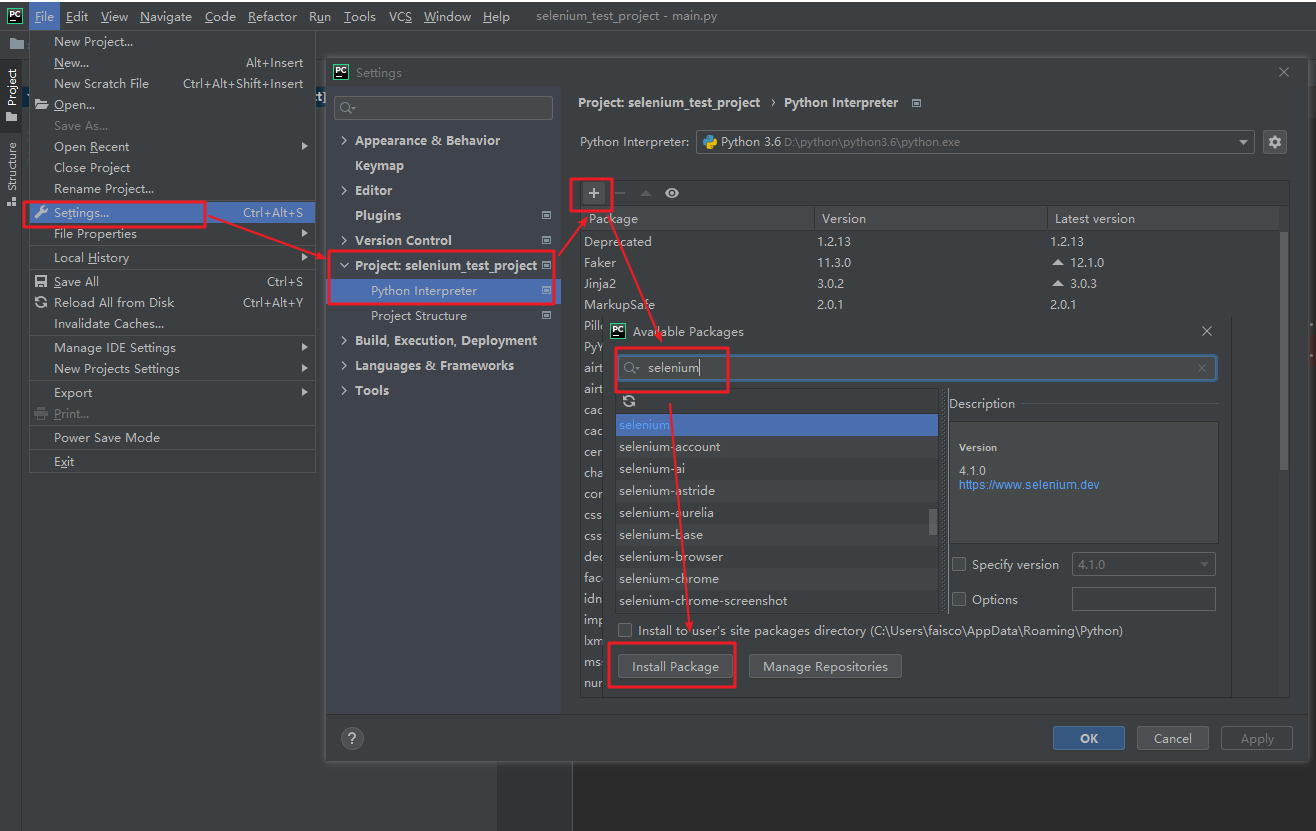Click the Settings wrench icon
The width and height of the screenshot is (1316, 831).
pyautogui.click(x=41, y=212)
